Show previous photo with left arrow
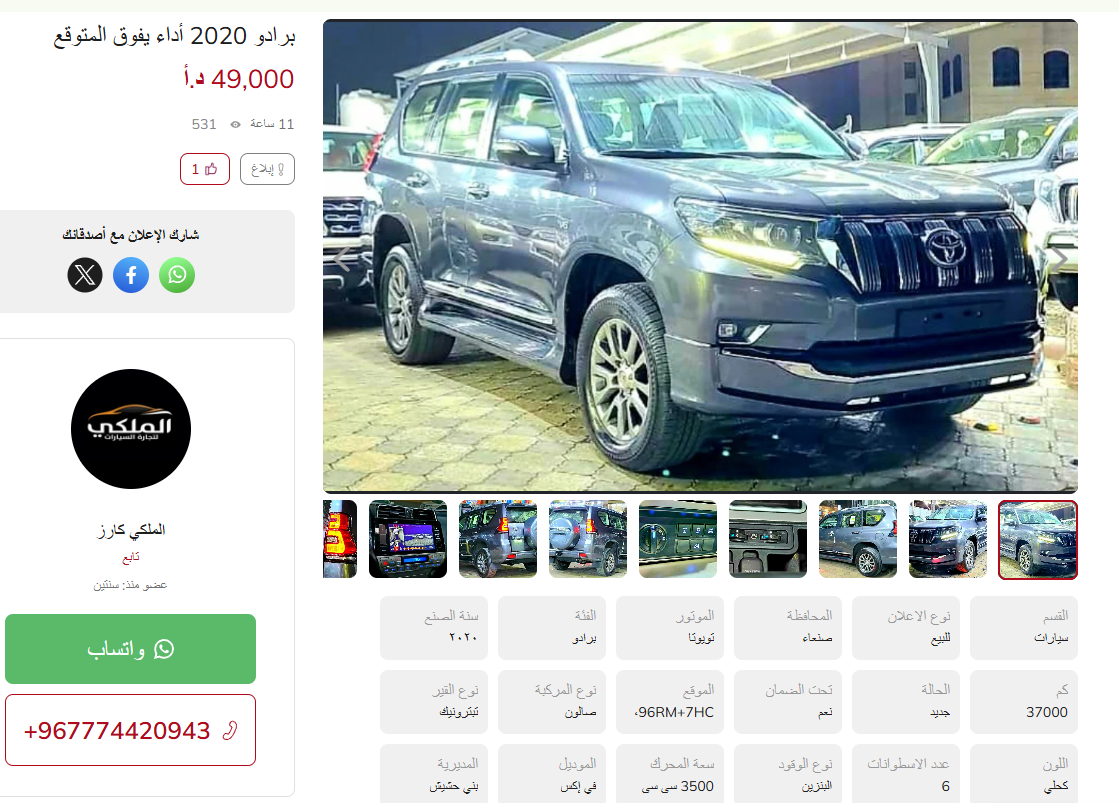Viewport: 1119px width, 803px height. pyautogui.click(x=343, y=259)
